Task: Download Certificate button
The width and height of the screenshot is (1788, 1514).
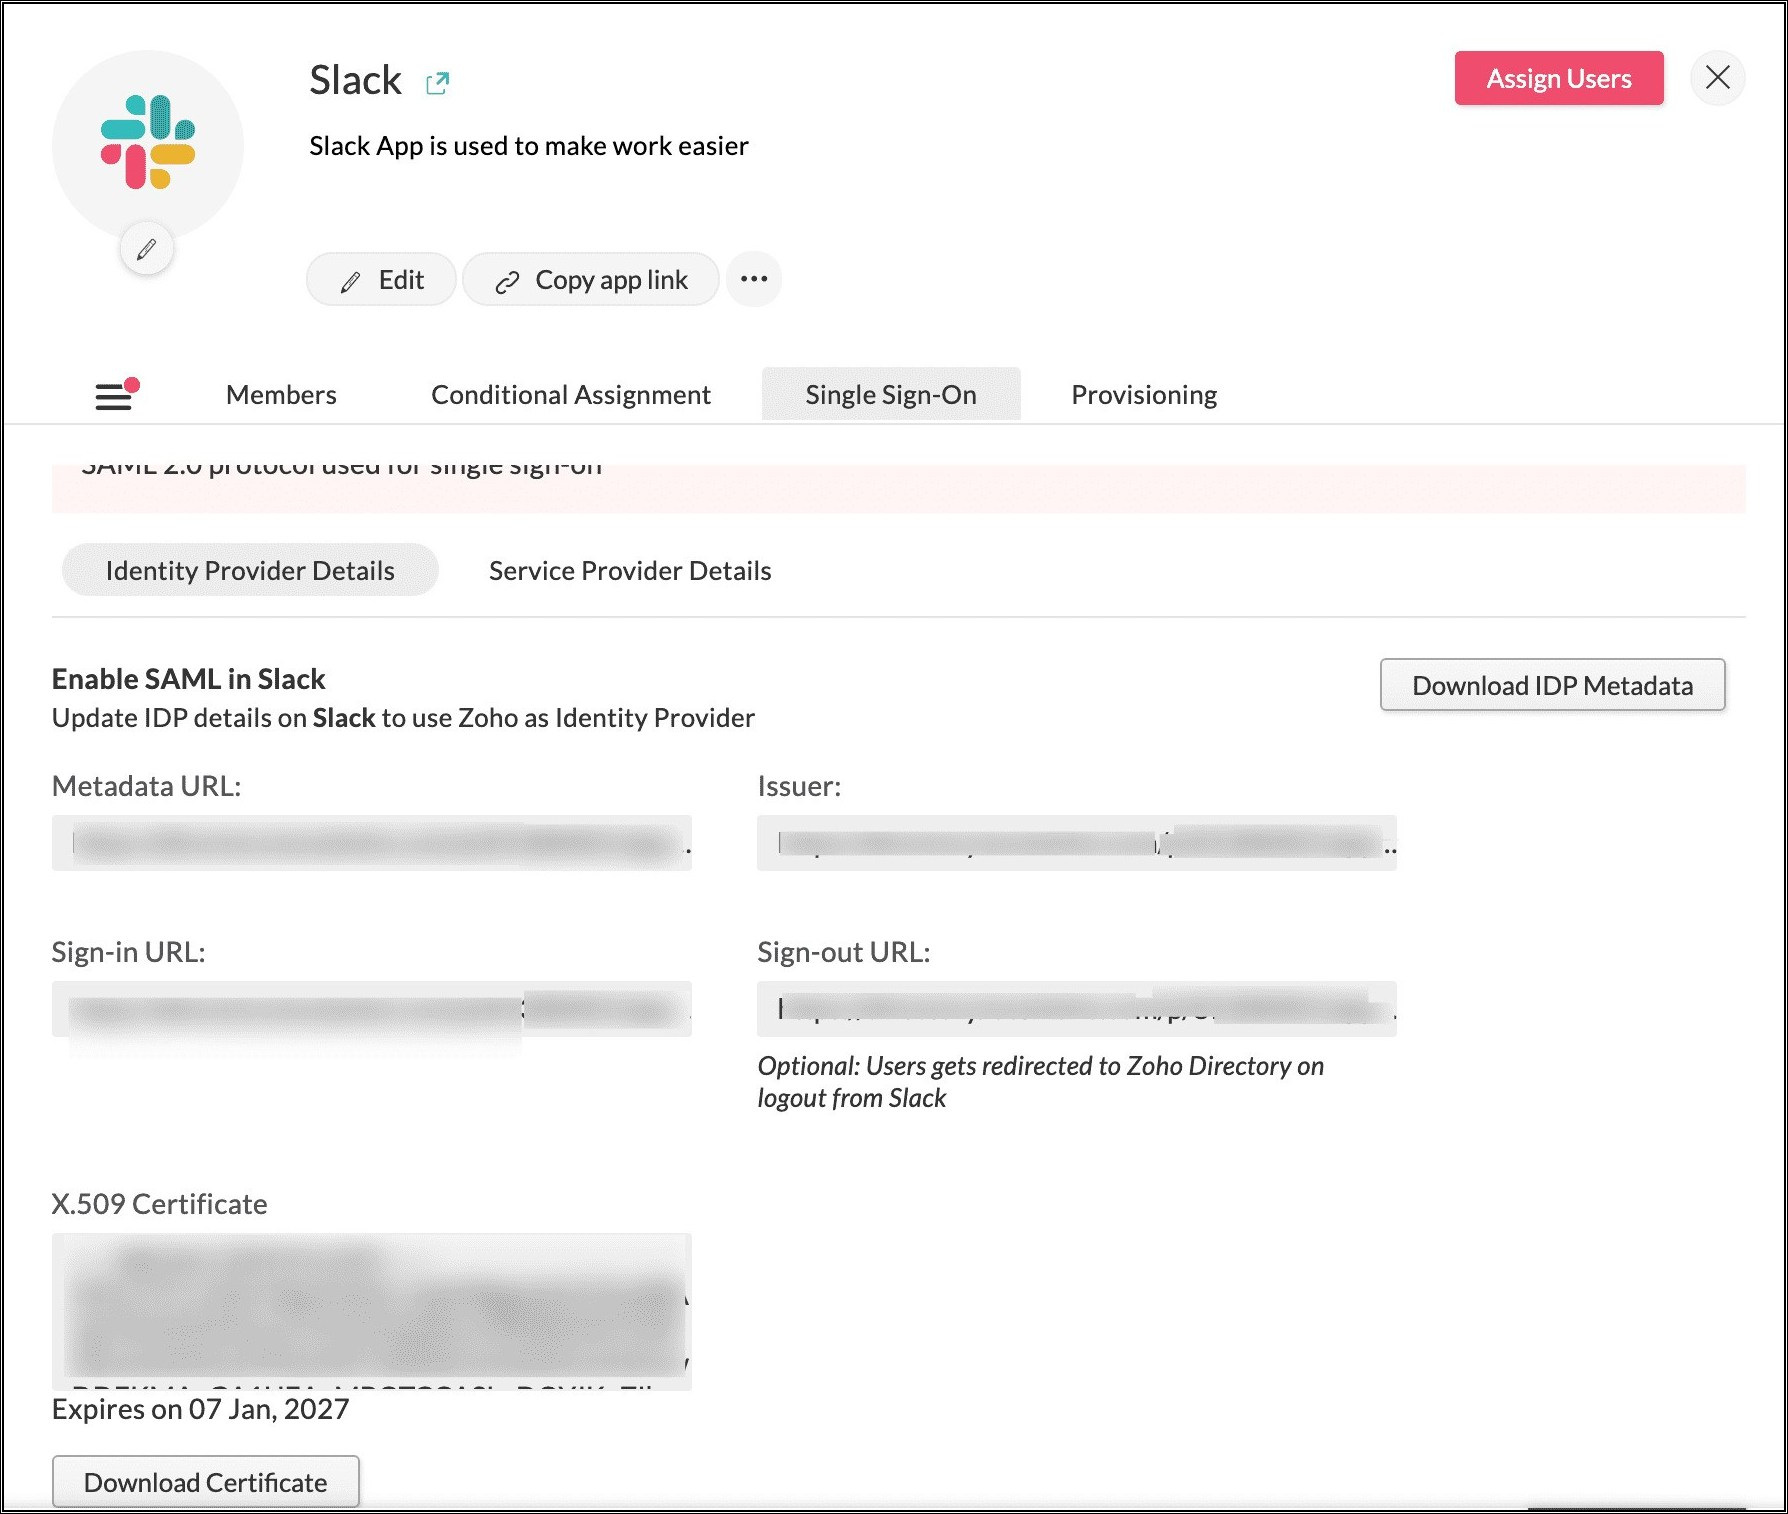Action: click(x=205, y=1482)
